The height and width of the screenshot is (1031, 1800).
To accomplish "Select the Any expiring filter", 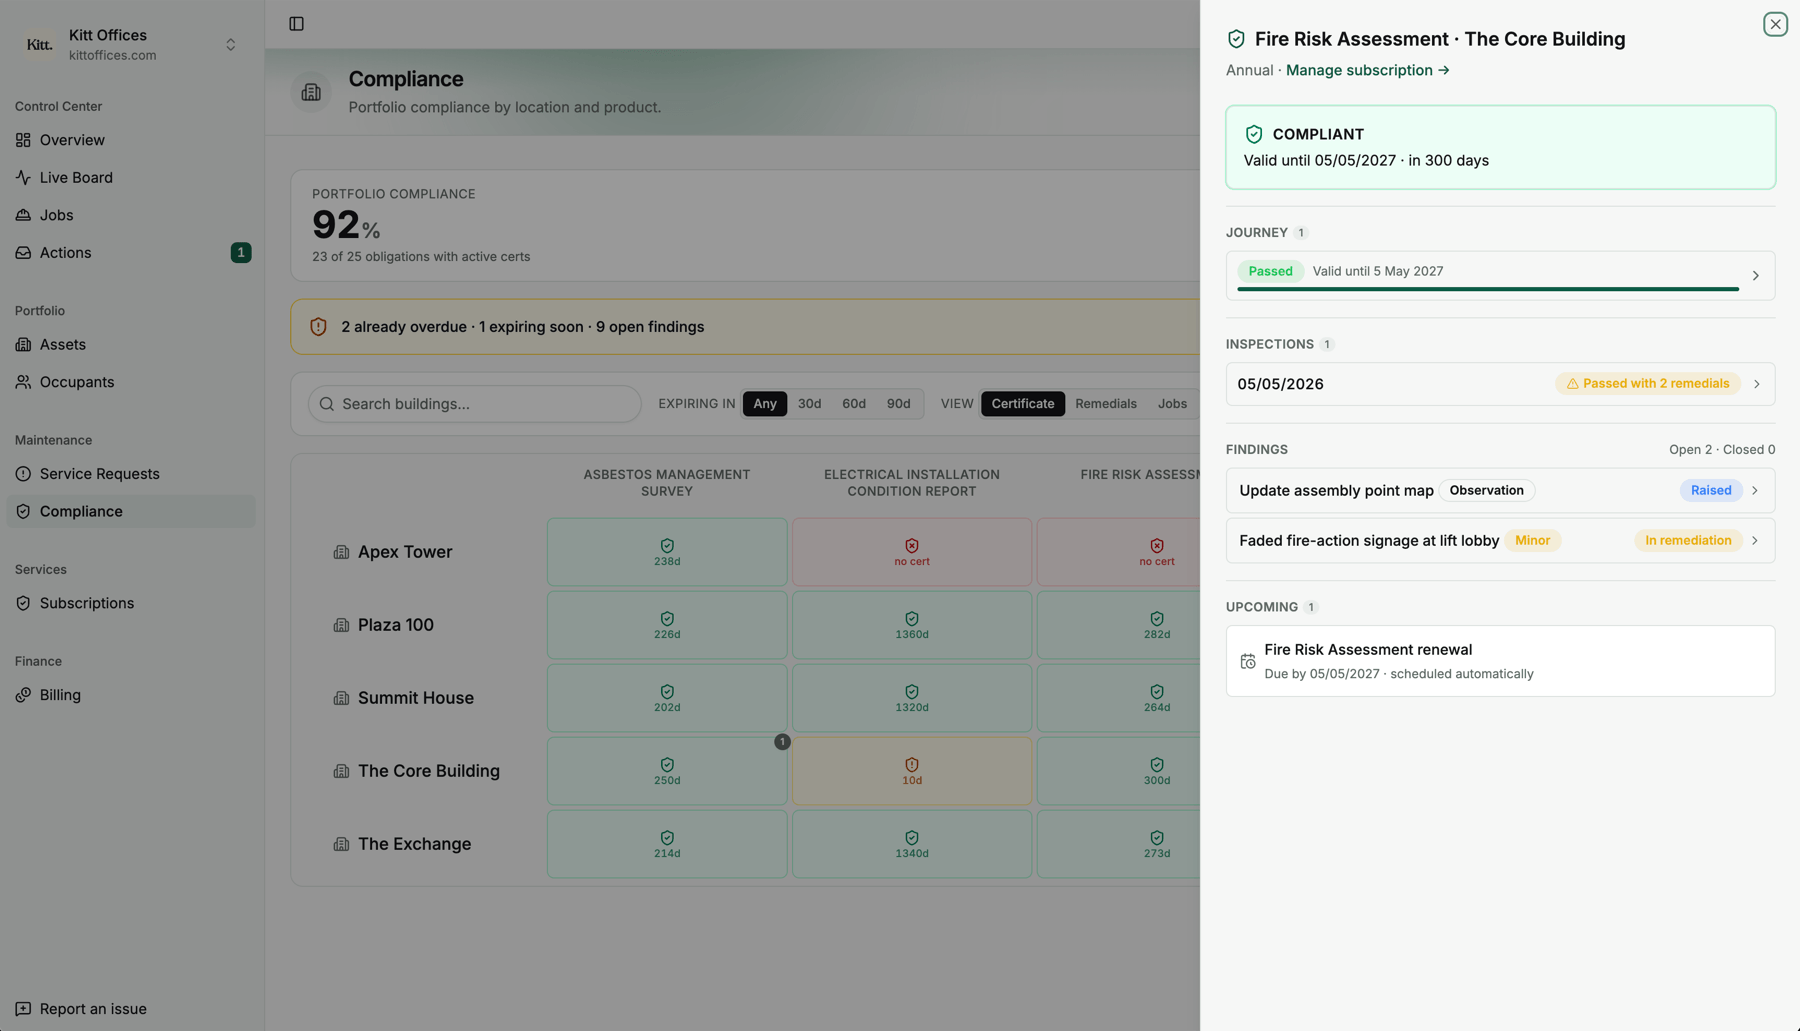I will 765,404.
